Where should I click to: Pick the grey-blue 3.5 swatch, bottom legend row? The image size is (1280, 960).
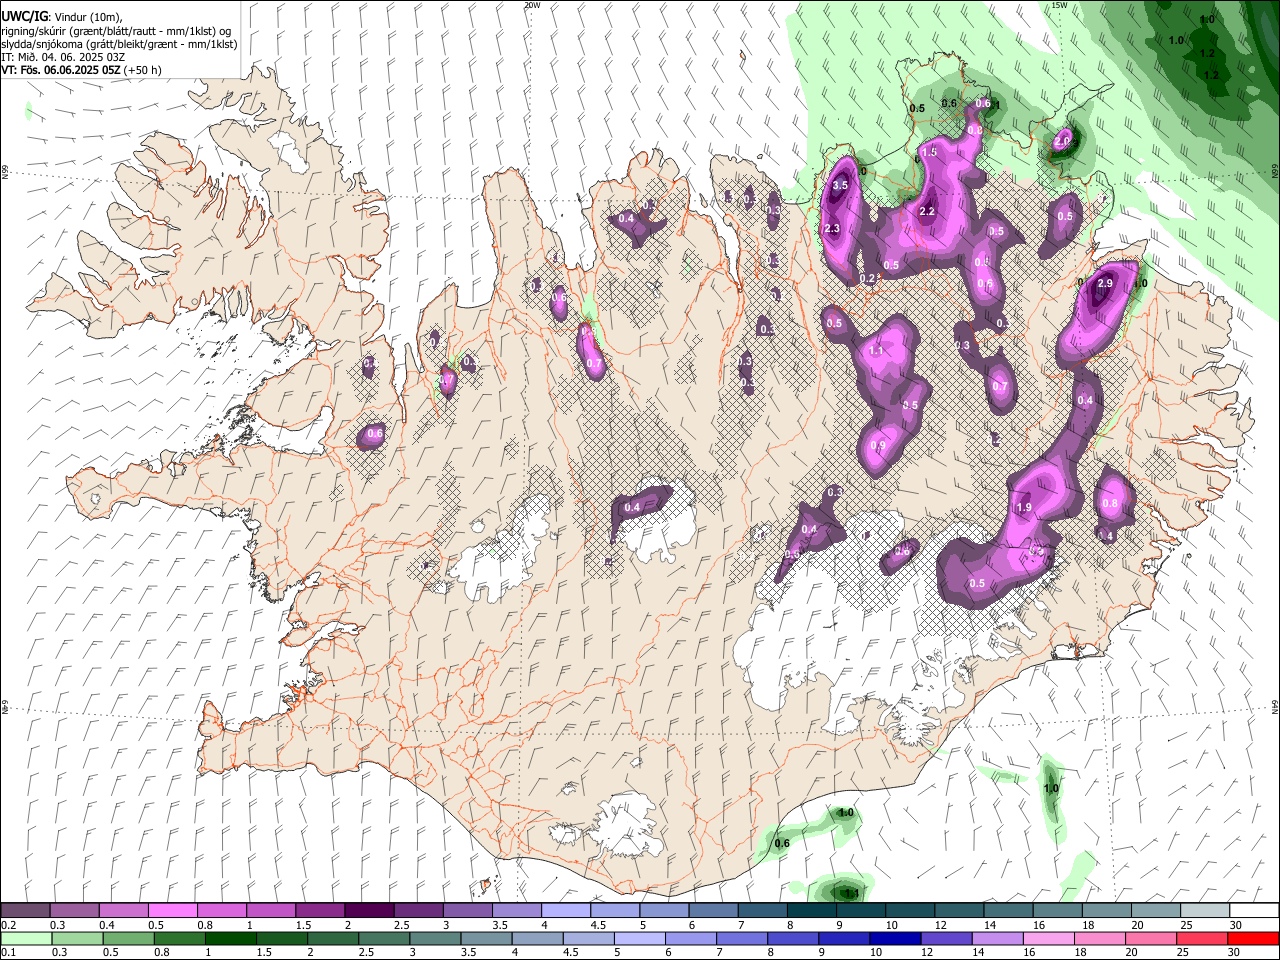click(x=486, y=938)
